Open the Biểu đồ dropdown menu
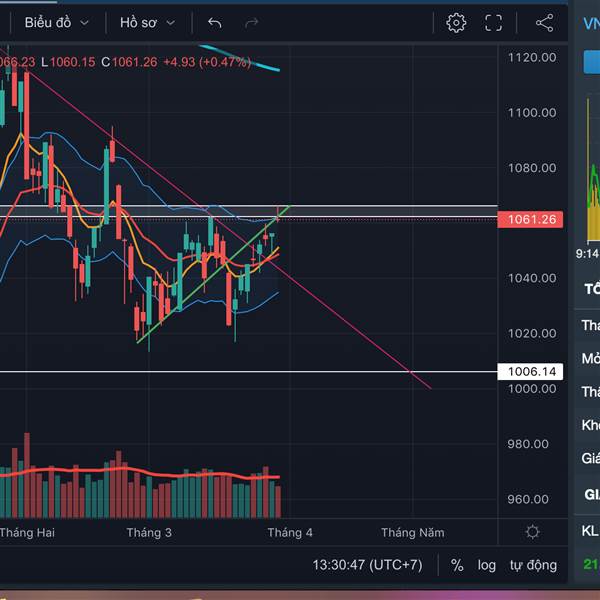The height and width of the screenshot is (600, 600). 57,23
